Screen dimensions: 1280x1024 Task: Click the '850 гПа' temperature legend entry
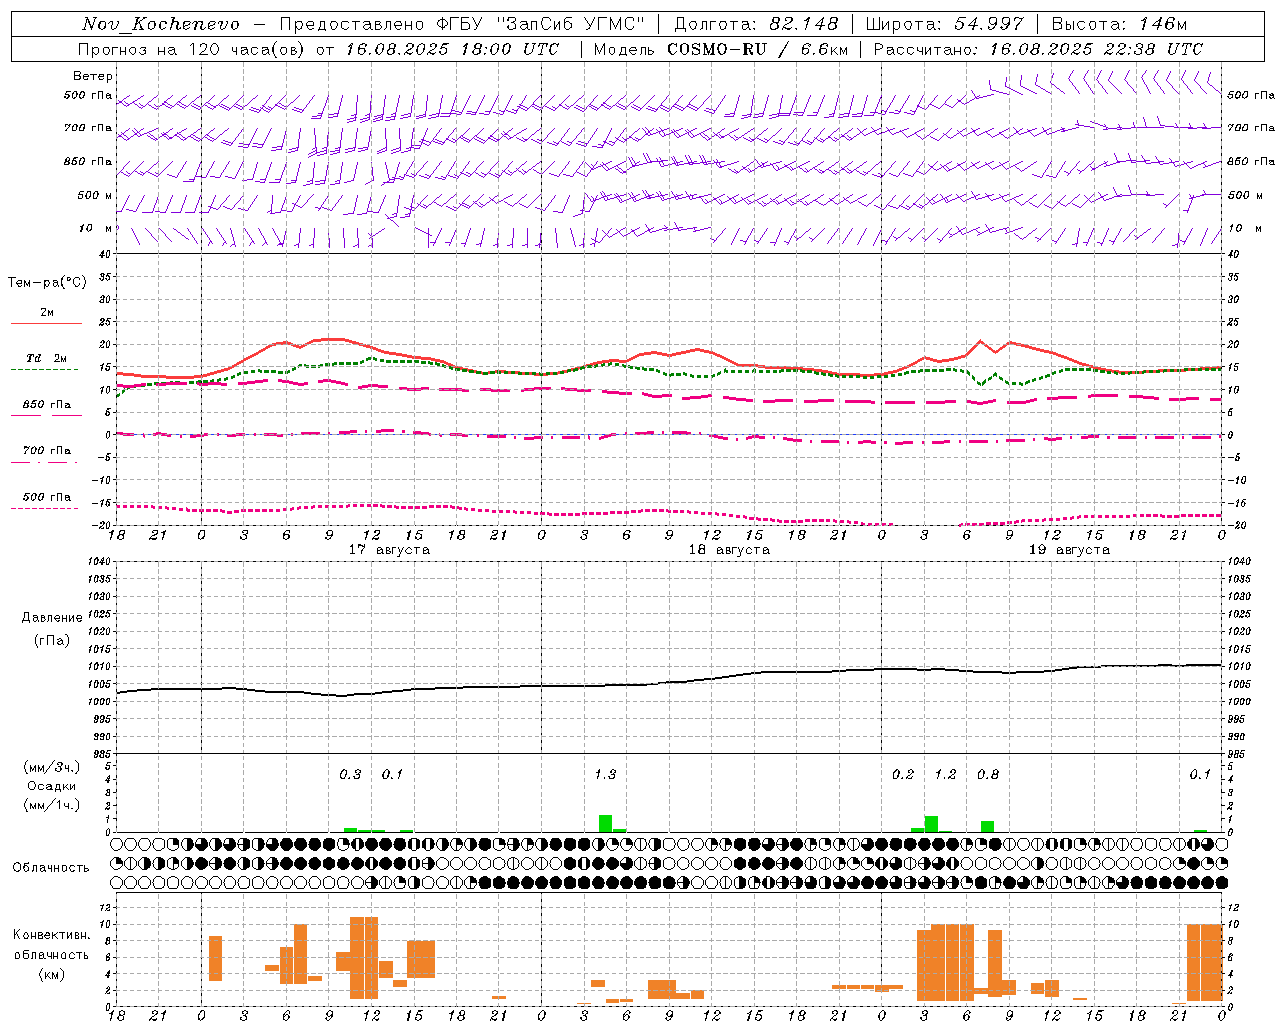[47, 405]
